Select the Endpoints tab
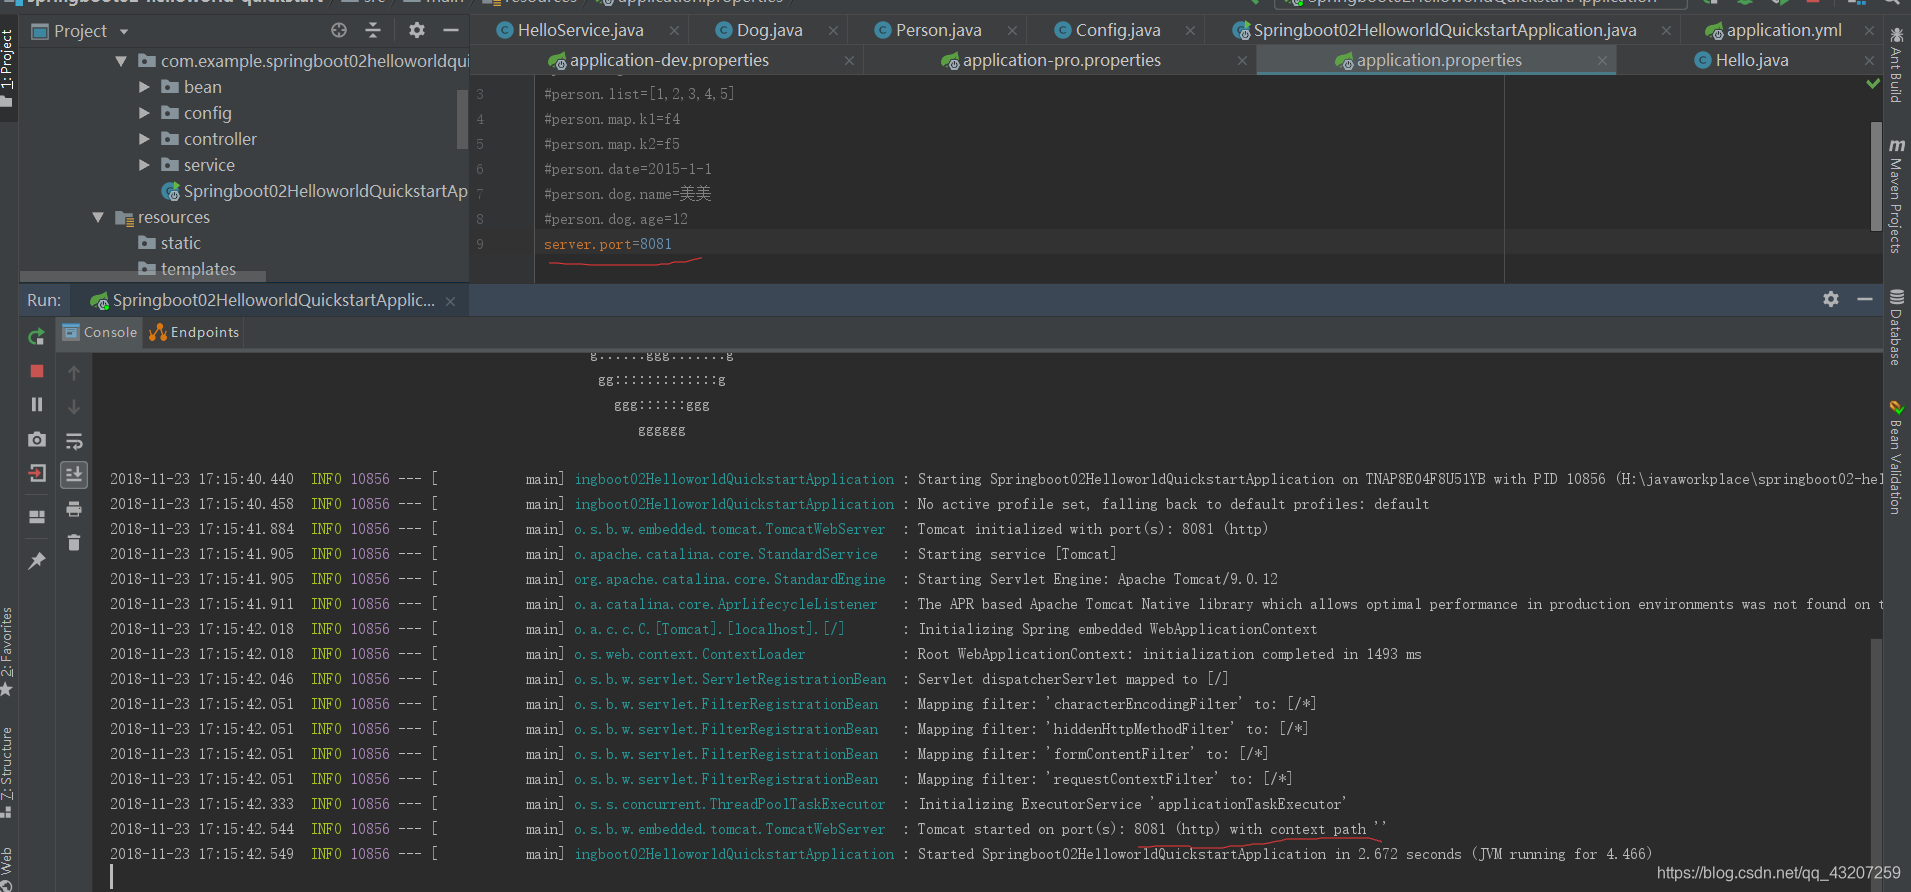The height and width of the screenshot is (892, 1911). click(194, 332)
